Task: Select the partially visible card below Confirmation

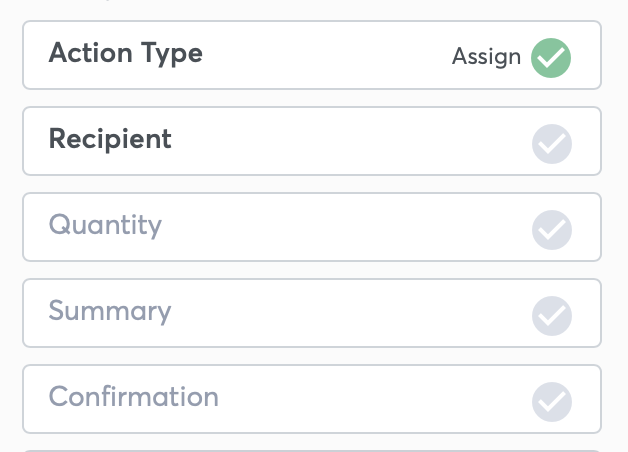Action: [x=312, y=451]
